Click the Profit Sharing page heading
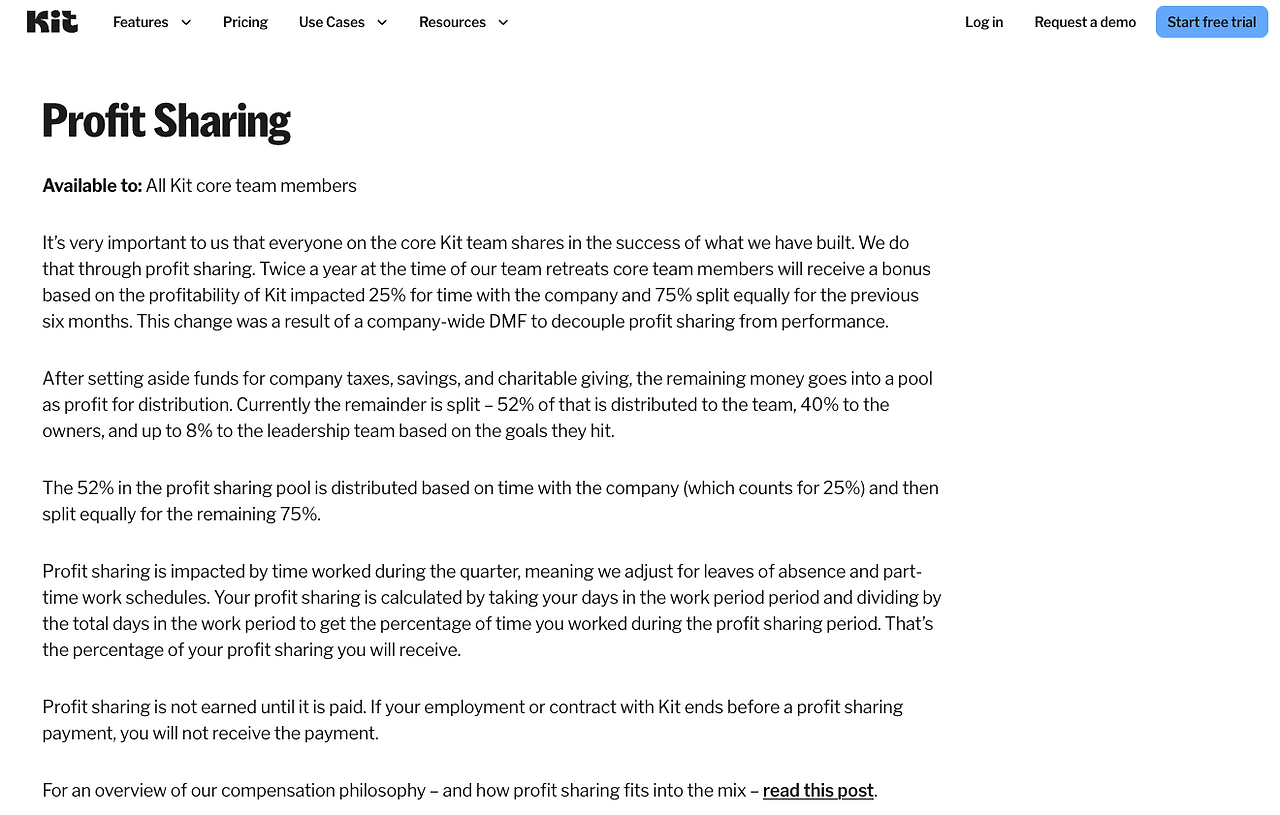 (166, 121)
